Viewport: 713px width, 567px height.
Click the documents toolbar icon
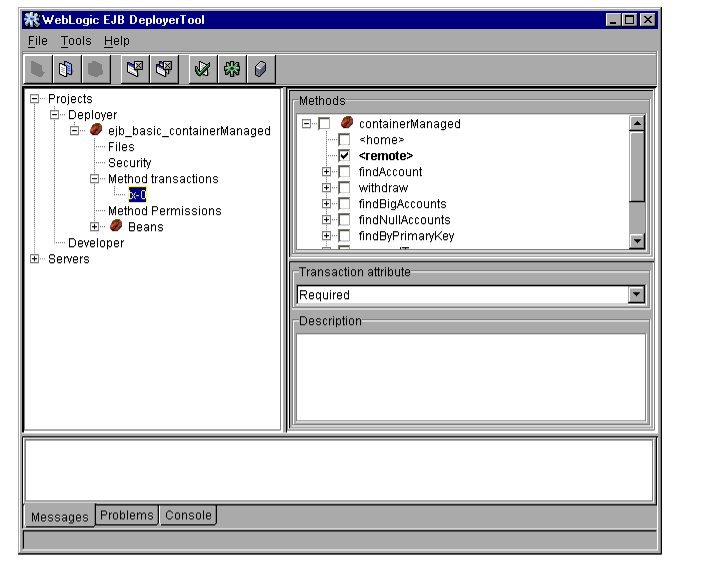[x=66, y=70]
